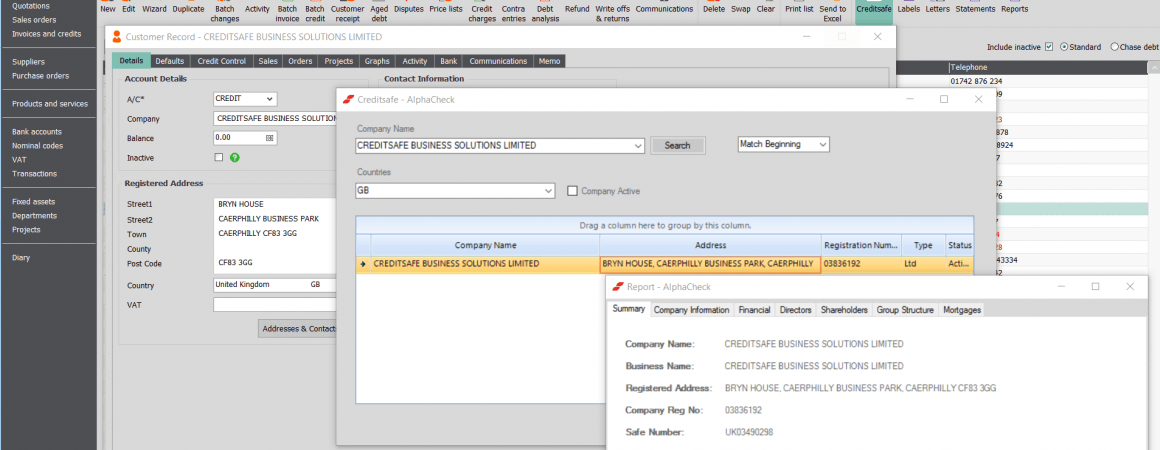Select the Chase debt radio button
This screenshot has width=1160, height=450.
pyautogui.click(x=1114, y=47)
